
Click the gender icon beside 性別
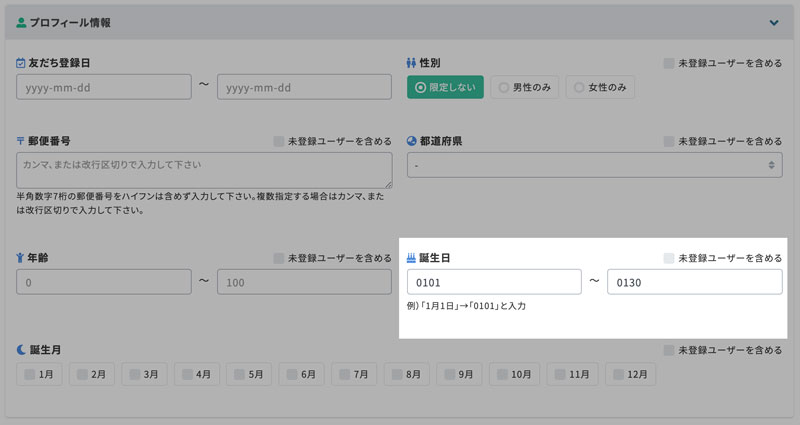411,63
